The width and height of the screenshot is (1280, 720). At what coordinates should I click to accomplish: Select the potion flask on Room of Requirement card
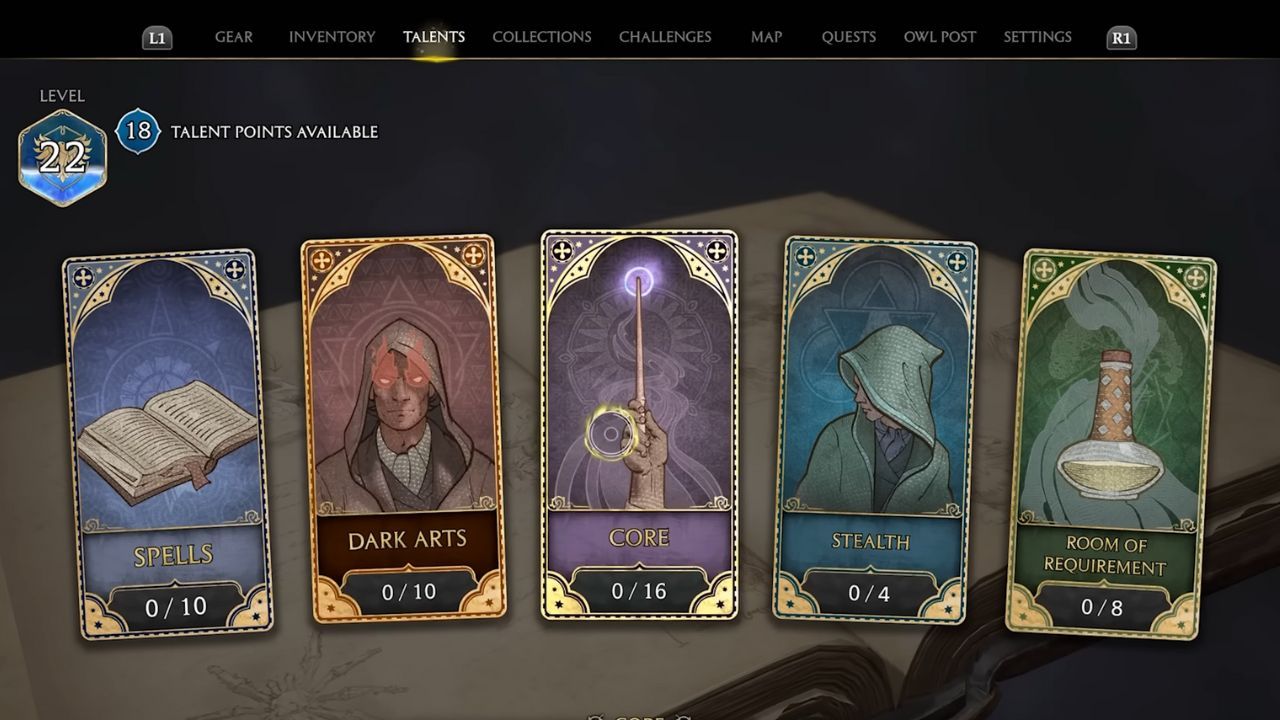(1111, 430)
